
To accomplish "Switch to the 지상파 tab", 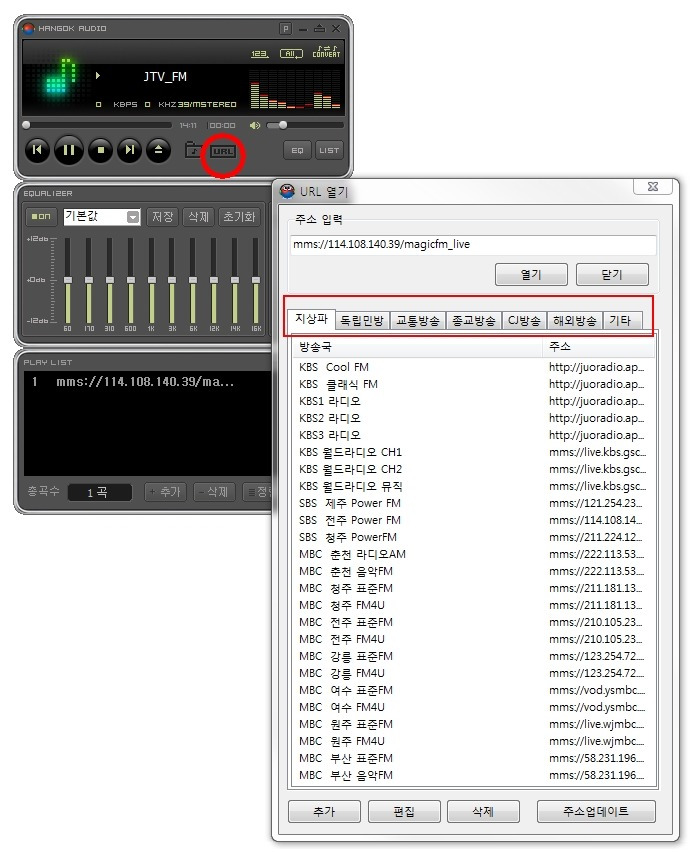I will [311, 319].
